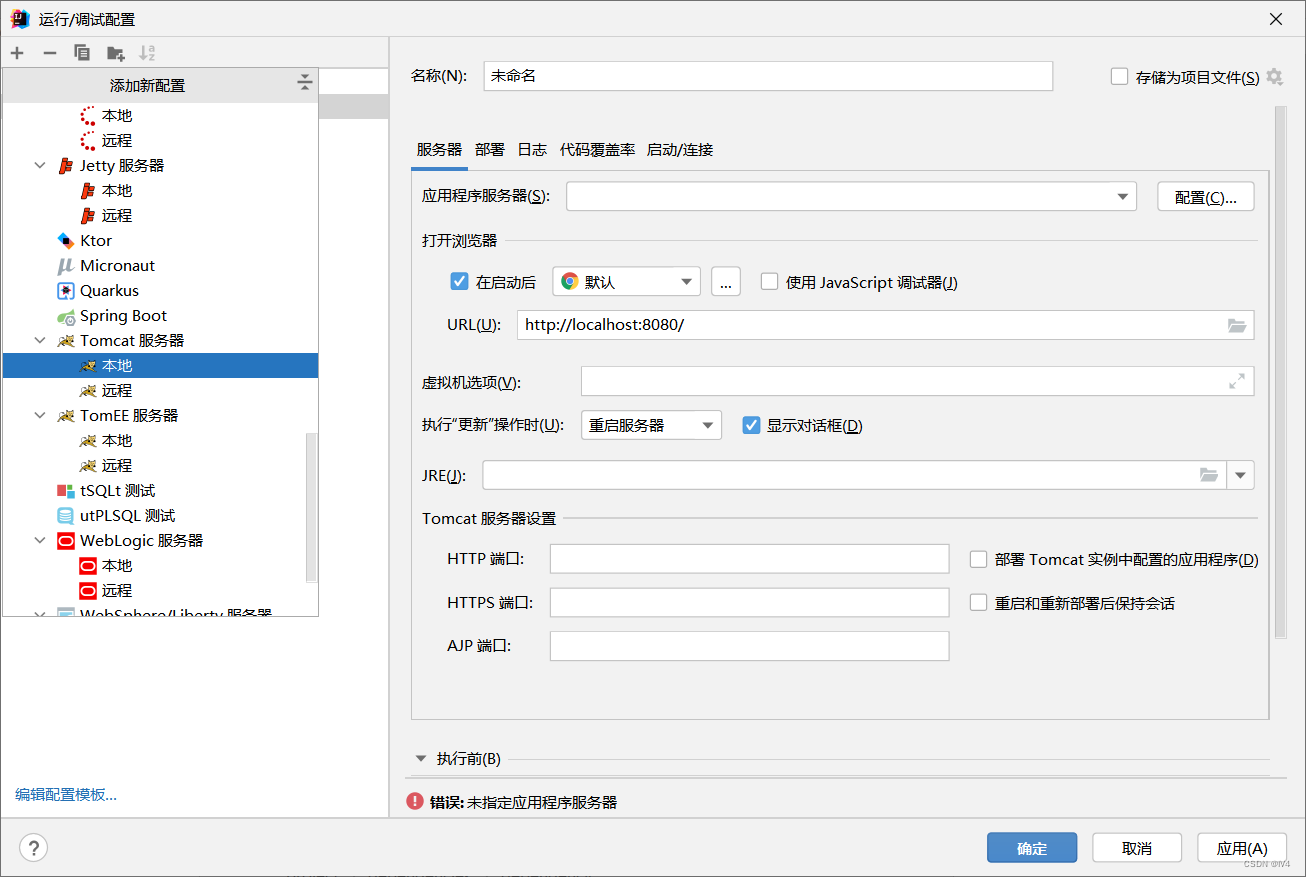Click the right panel vertical scrollbar
Viewport: 1306px width, 877px height.
click(1280, 371)
